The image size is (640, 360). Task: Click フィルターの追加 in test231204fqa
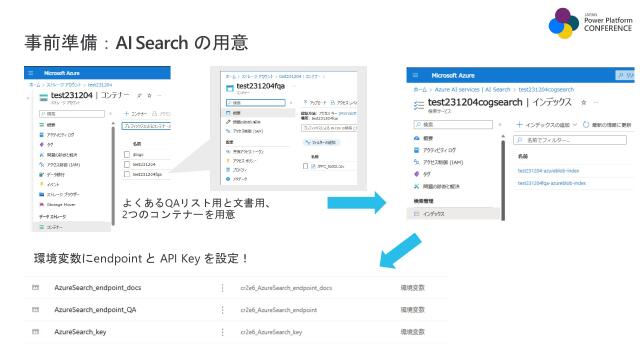pyautogui.click(x=321, y=142)
